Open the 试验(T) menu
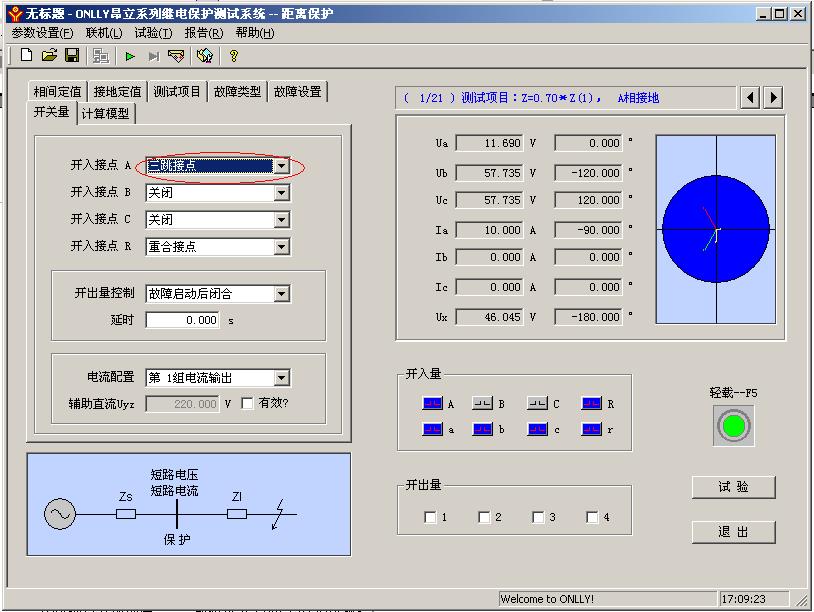Image resolution: width=814 pixels, height=612 pixels. coord(153,33)
